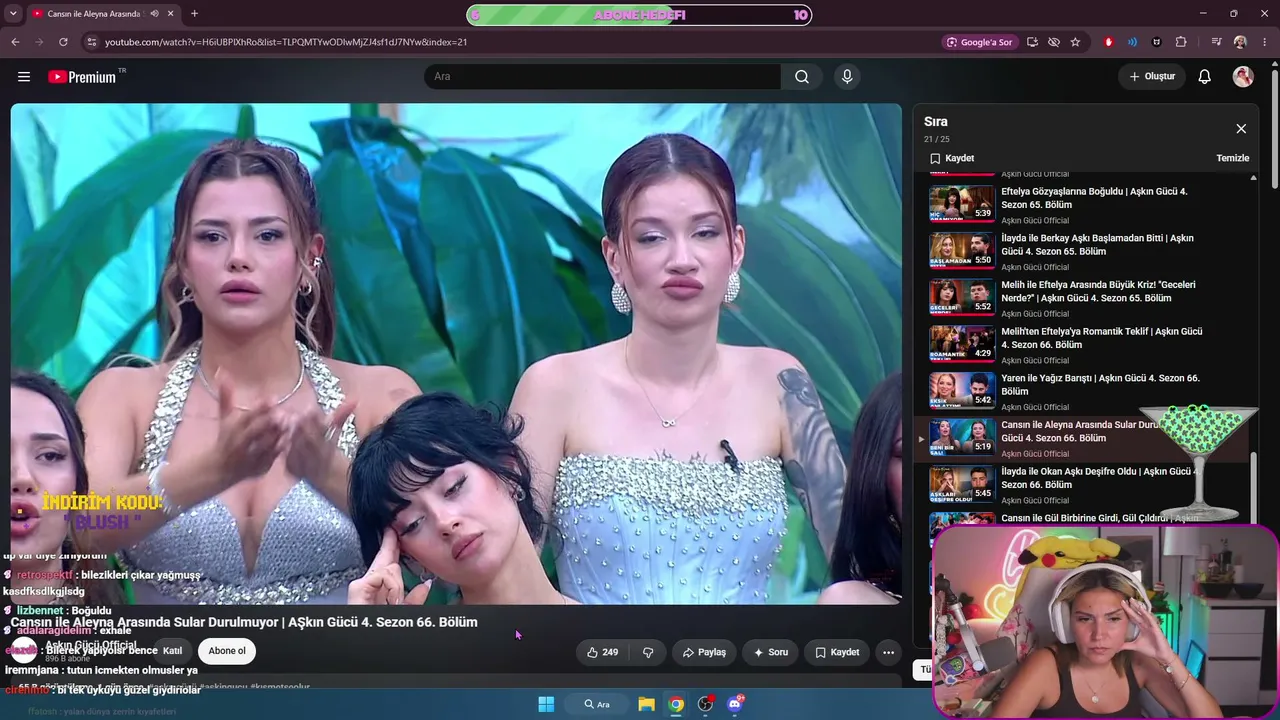Open the Chrome extensions puzzle icon

[x=1181, y=42]
